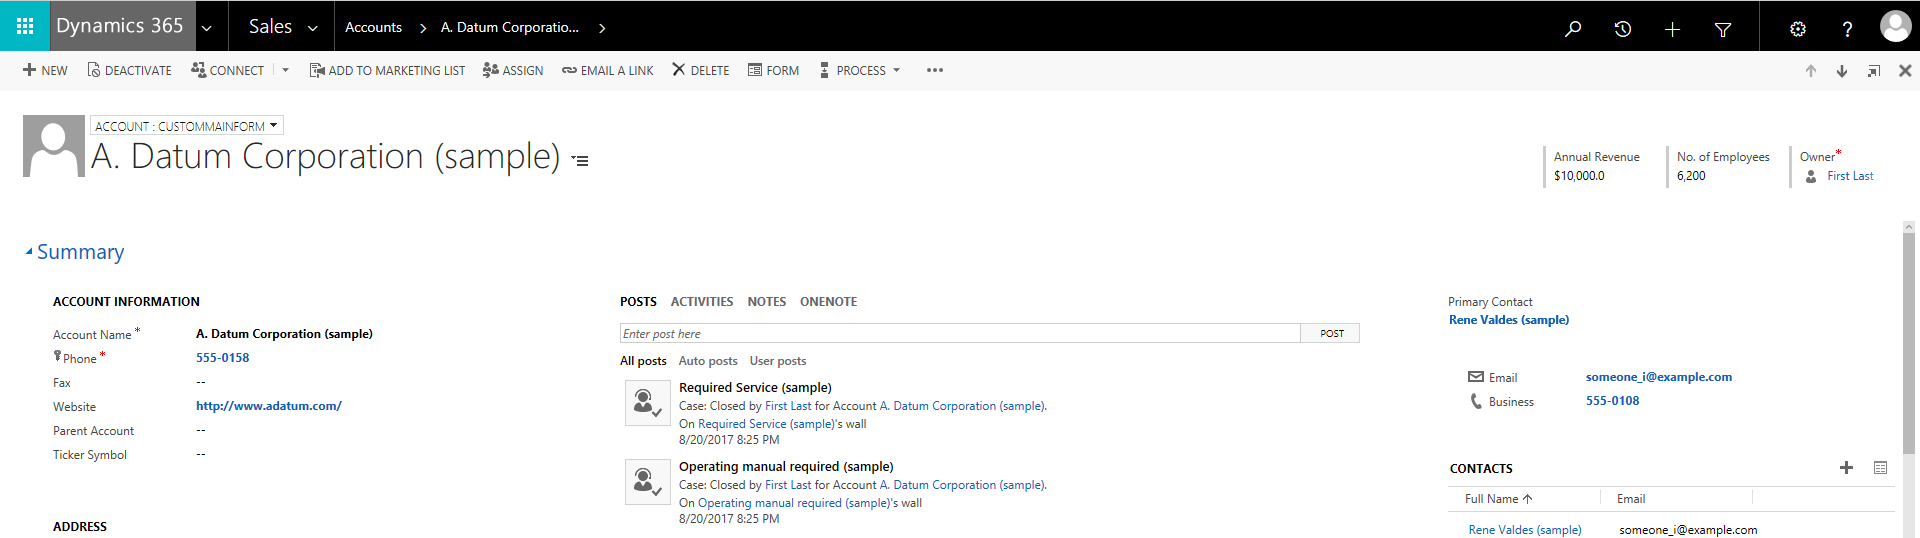Open the Account CustomMainForm selector
Screen dimensions: 1920x538
coord(187,126)
